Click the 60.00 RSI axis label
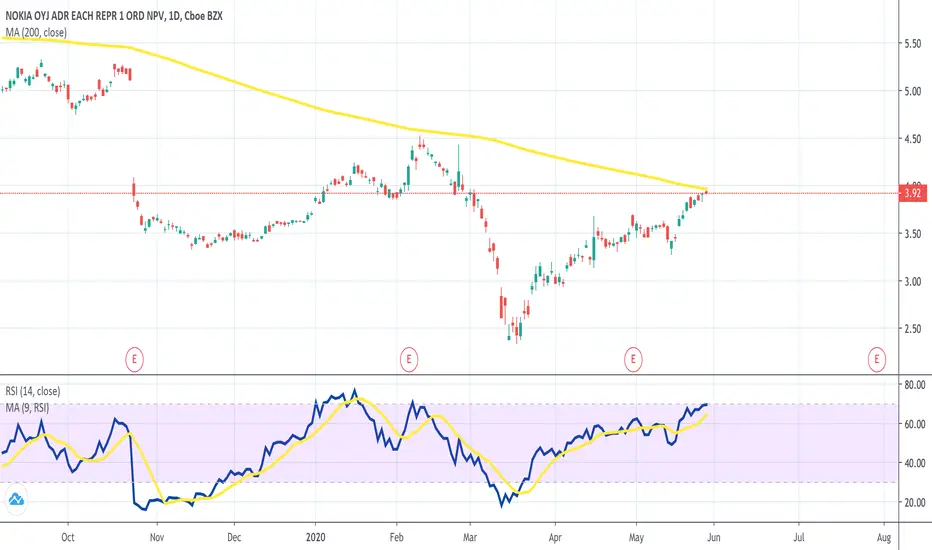 coord(915,424)
